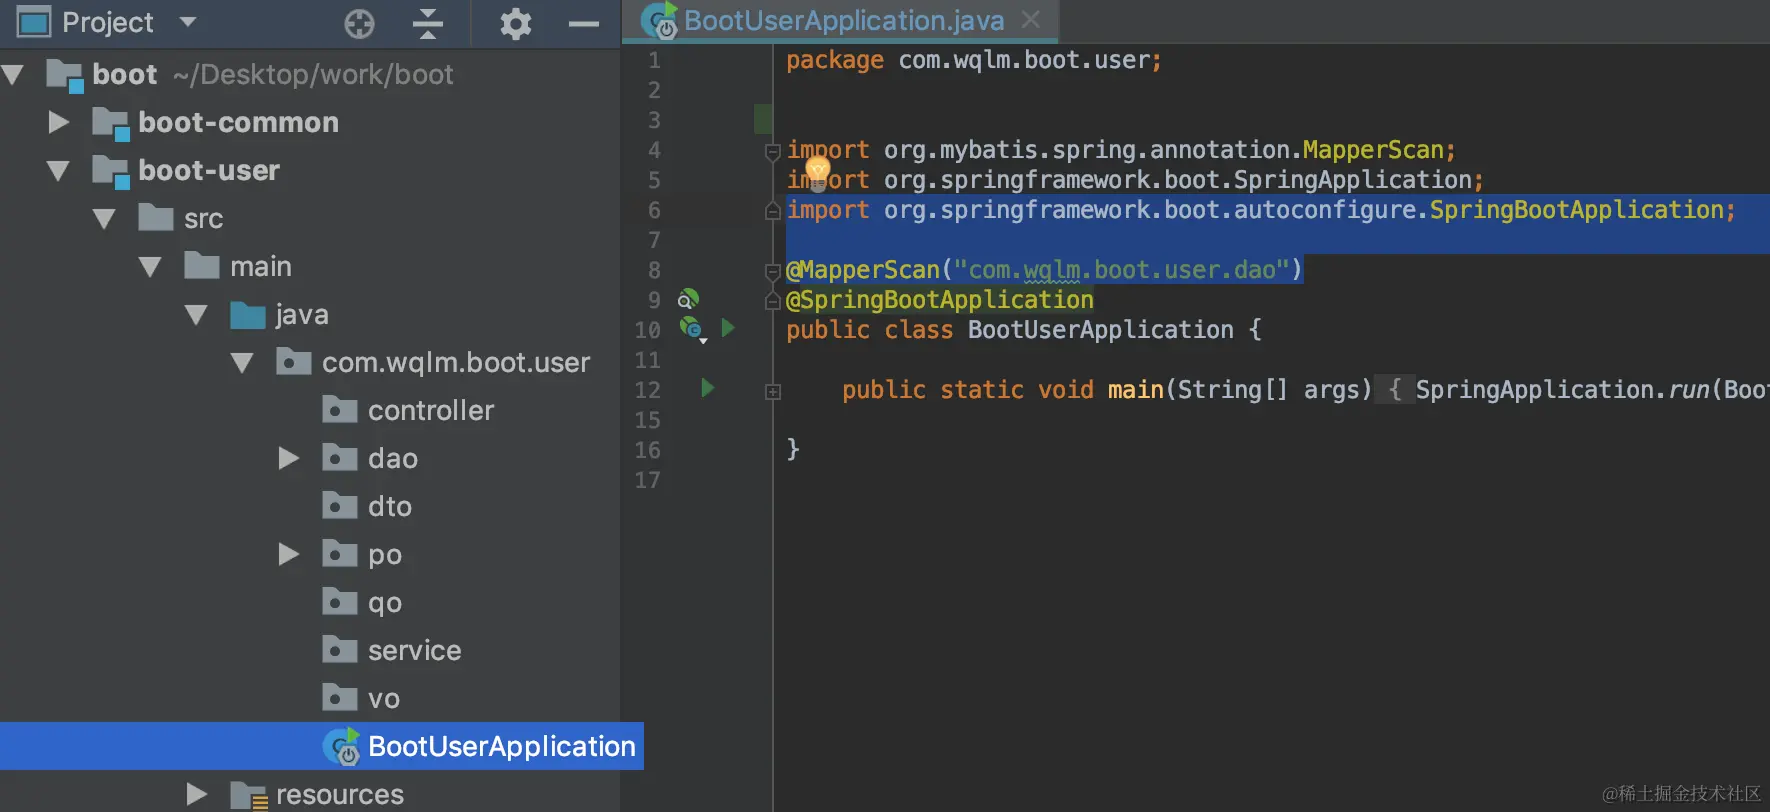Fold the imports block at line 4
This screenshot has height=812, width=1770.
(773, 151)
